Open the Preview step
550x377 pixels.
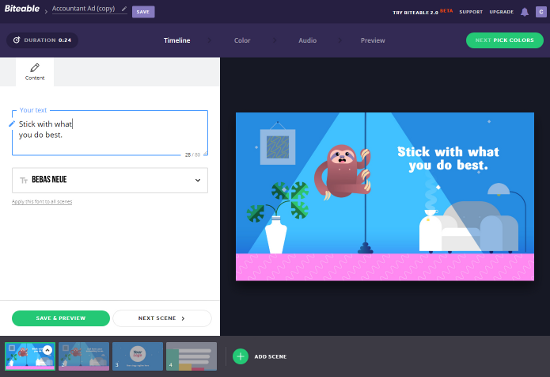pyautogui.click(x=373, y=41)
